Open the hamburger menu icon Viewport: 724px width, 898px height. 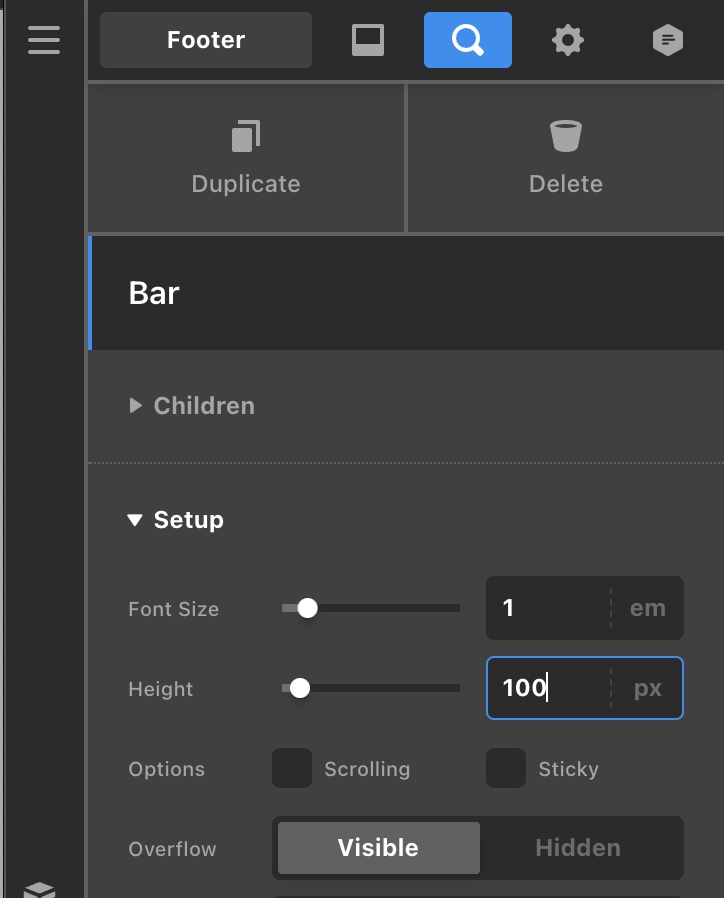coord(44,40)
